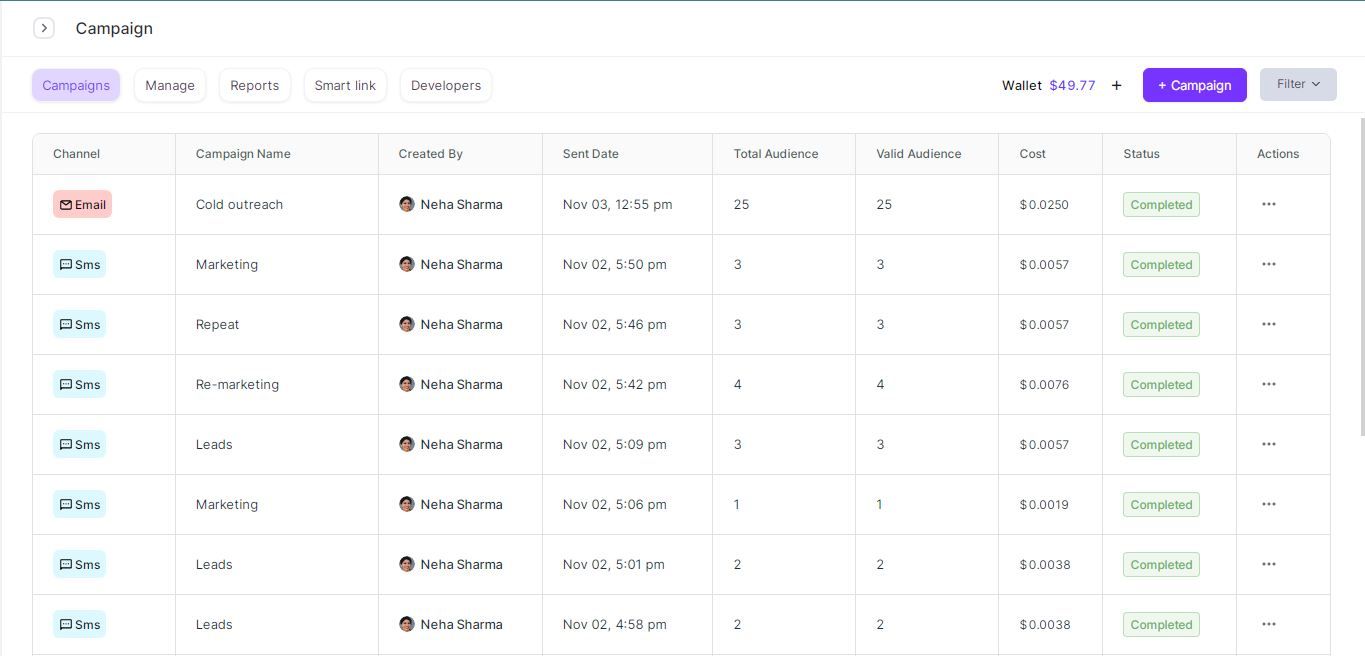Open actions for the Marketing Sms campaign
The width and height of the screenshot is (1365, 656).
click(1268, 264)
